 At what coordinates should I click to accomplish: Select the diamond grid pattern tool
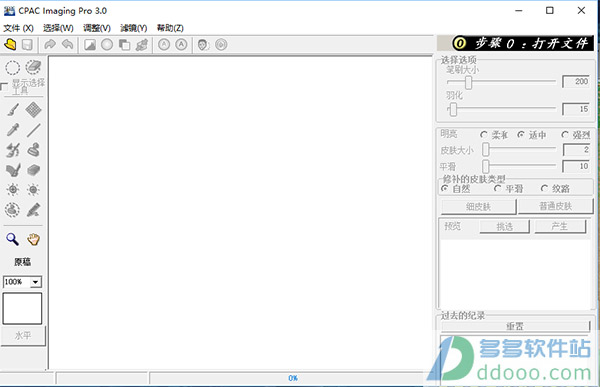pyautogui.click(x=33, y=110)
